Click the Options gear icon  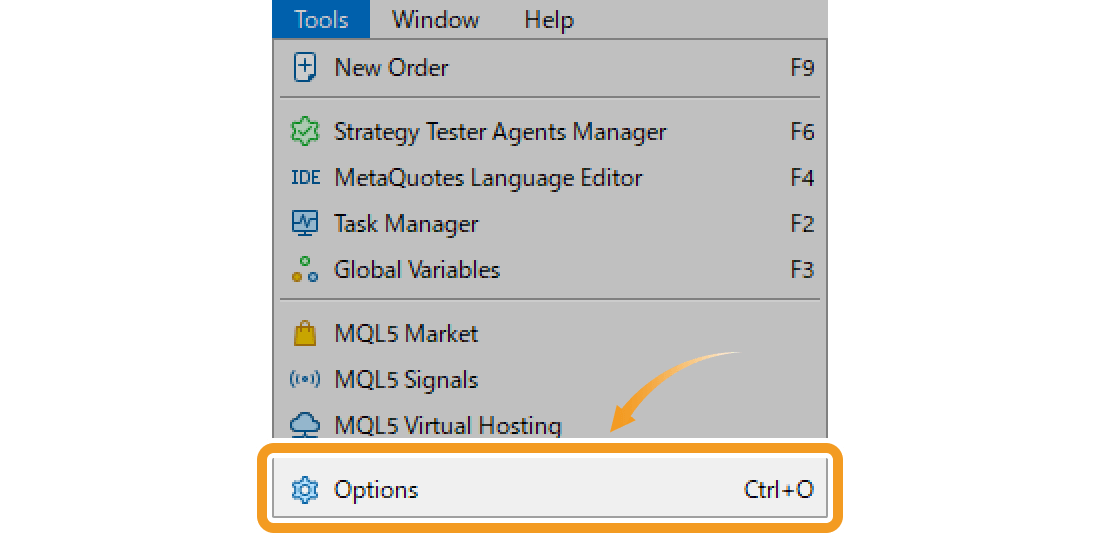coord(304,490)
